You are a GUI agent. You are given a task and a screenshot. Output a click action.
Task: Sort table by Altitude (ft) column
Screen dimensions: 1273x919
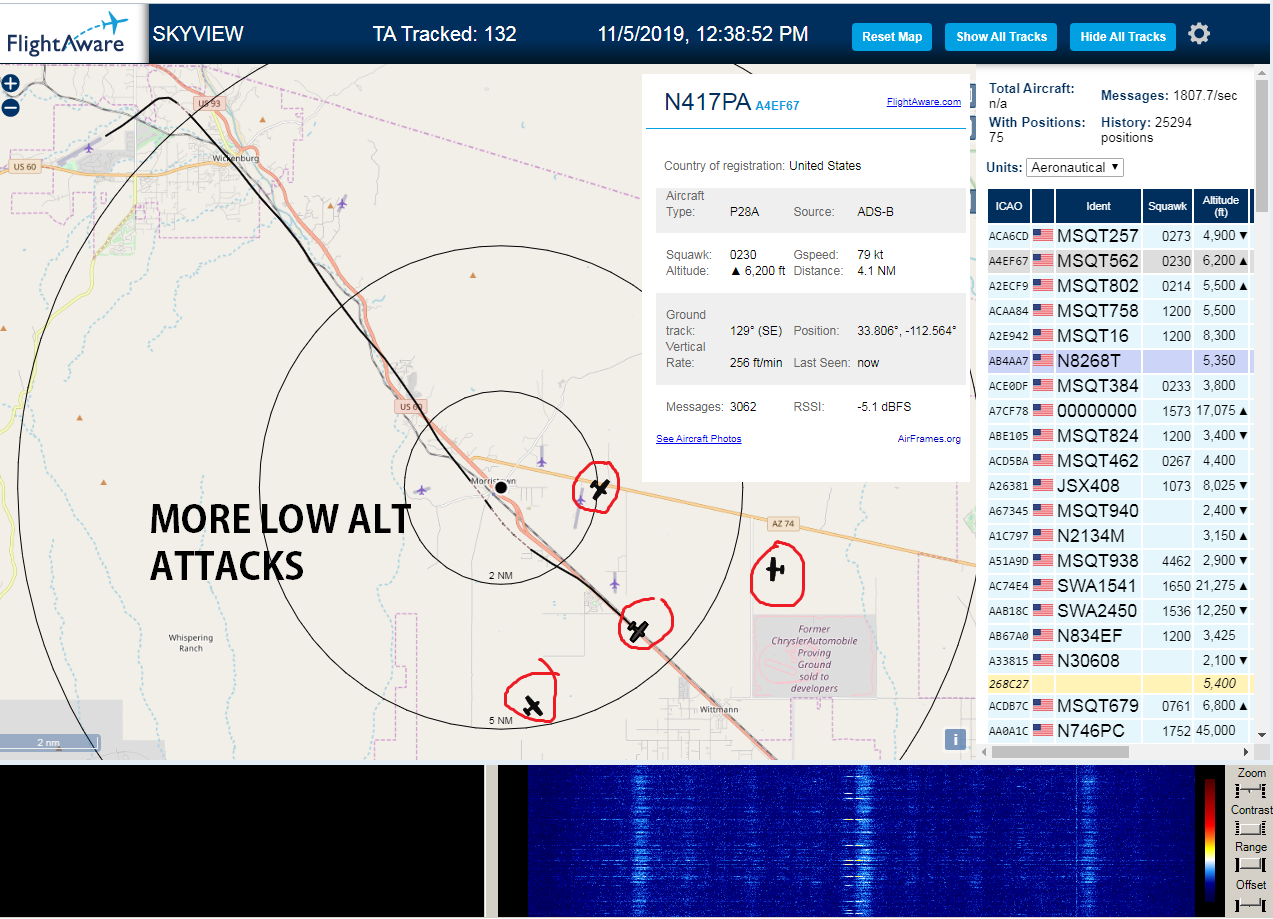[x=1221, y=206]
